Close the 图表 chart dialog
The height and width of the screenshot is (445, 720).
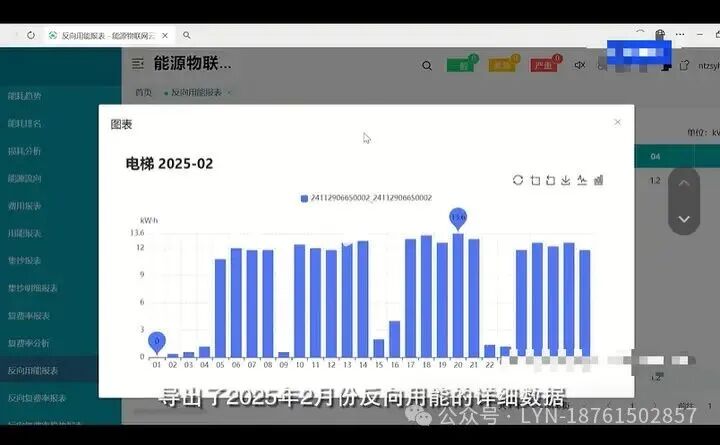[617, 122]
